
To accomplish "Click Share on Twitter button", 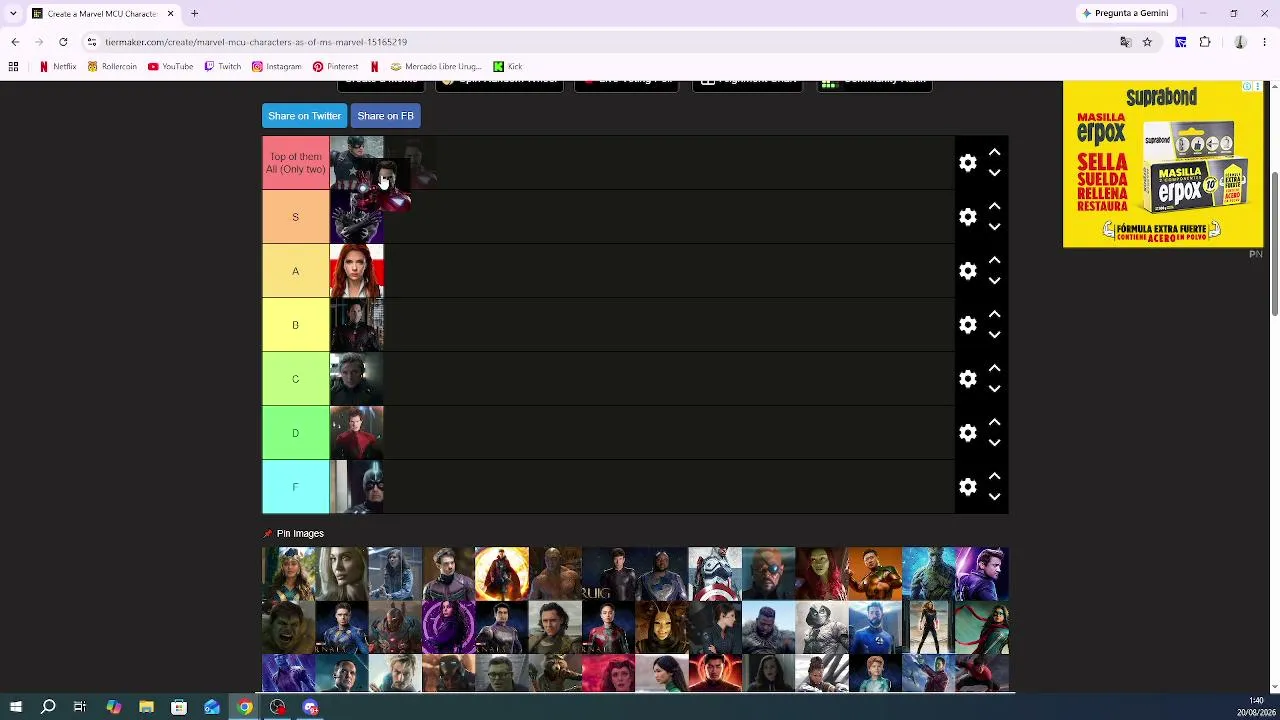I will (304, 116).
